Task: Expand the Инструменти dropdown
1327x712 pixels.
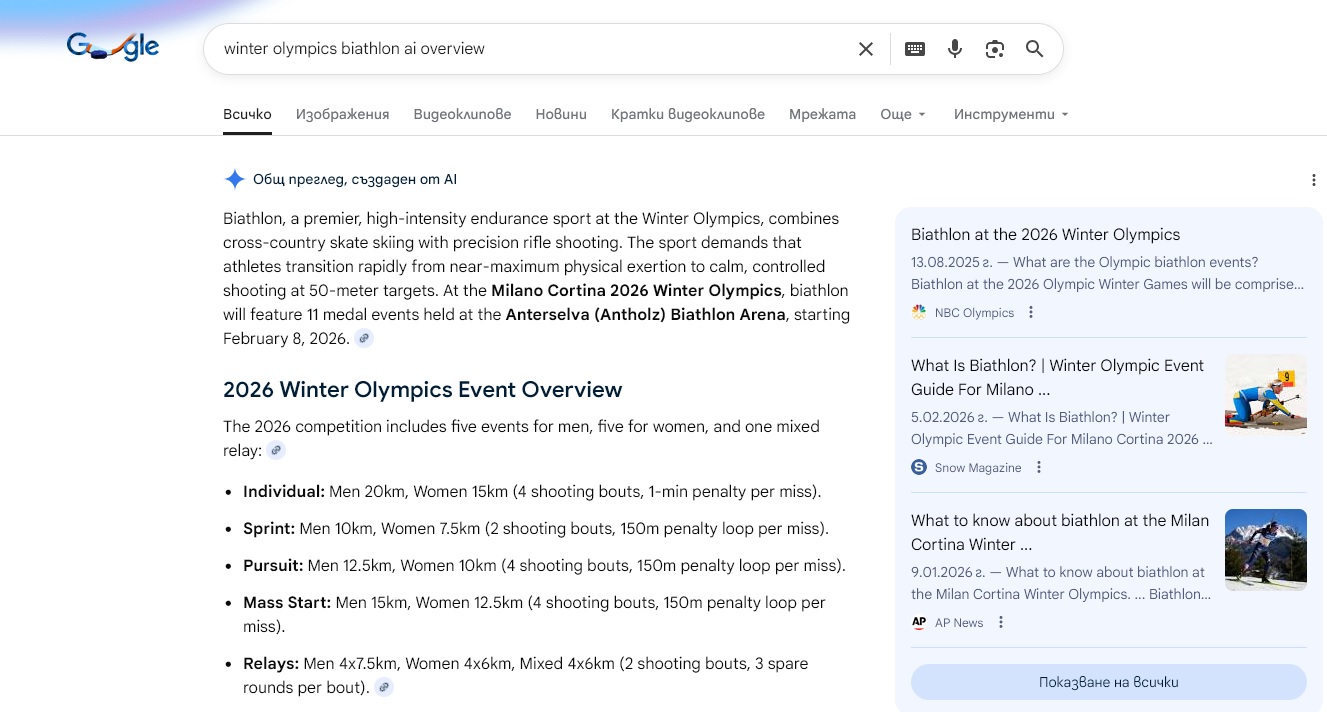Action: pos(1011,114)
